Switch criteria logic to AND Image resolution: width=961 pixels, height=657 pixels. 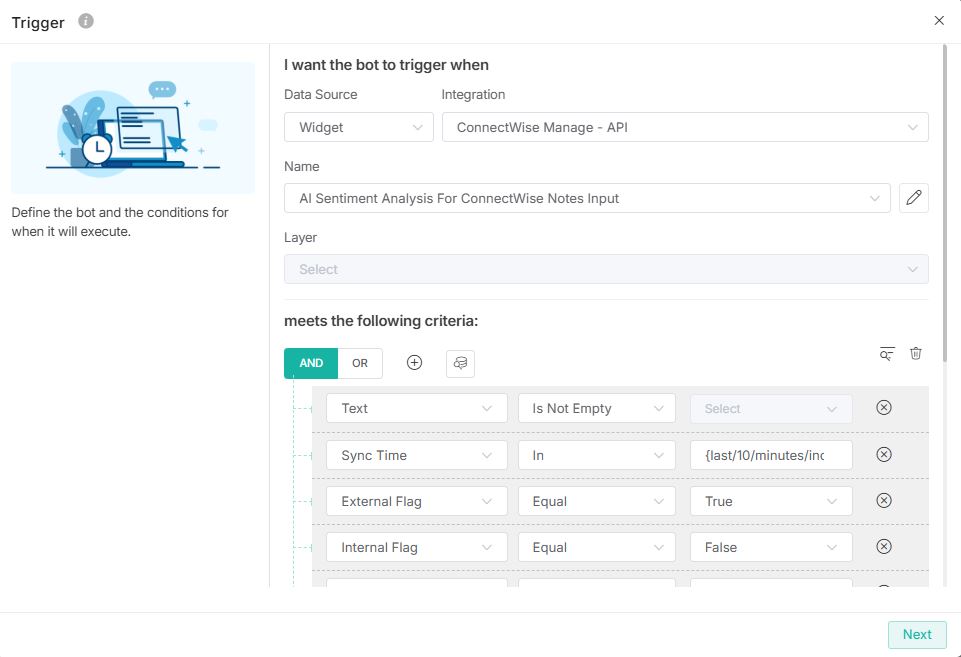point(311,363)
